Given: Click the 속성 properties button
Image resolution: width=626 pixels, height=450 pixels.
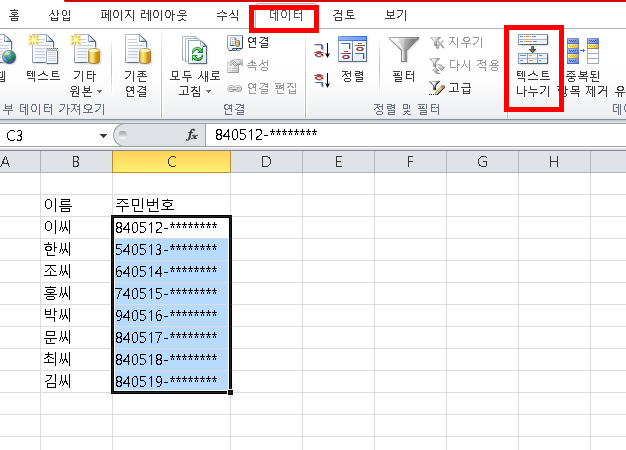Looking at the screenshot, I should click(248, 65).
